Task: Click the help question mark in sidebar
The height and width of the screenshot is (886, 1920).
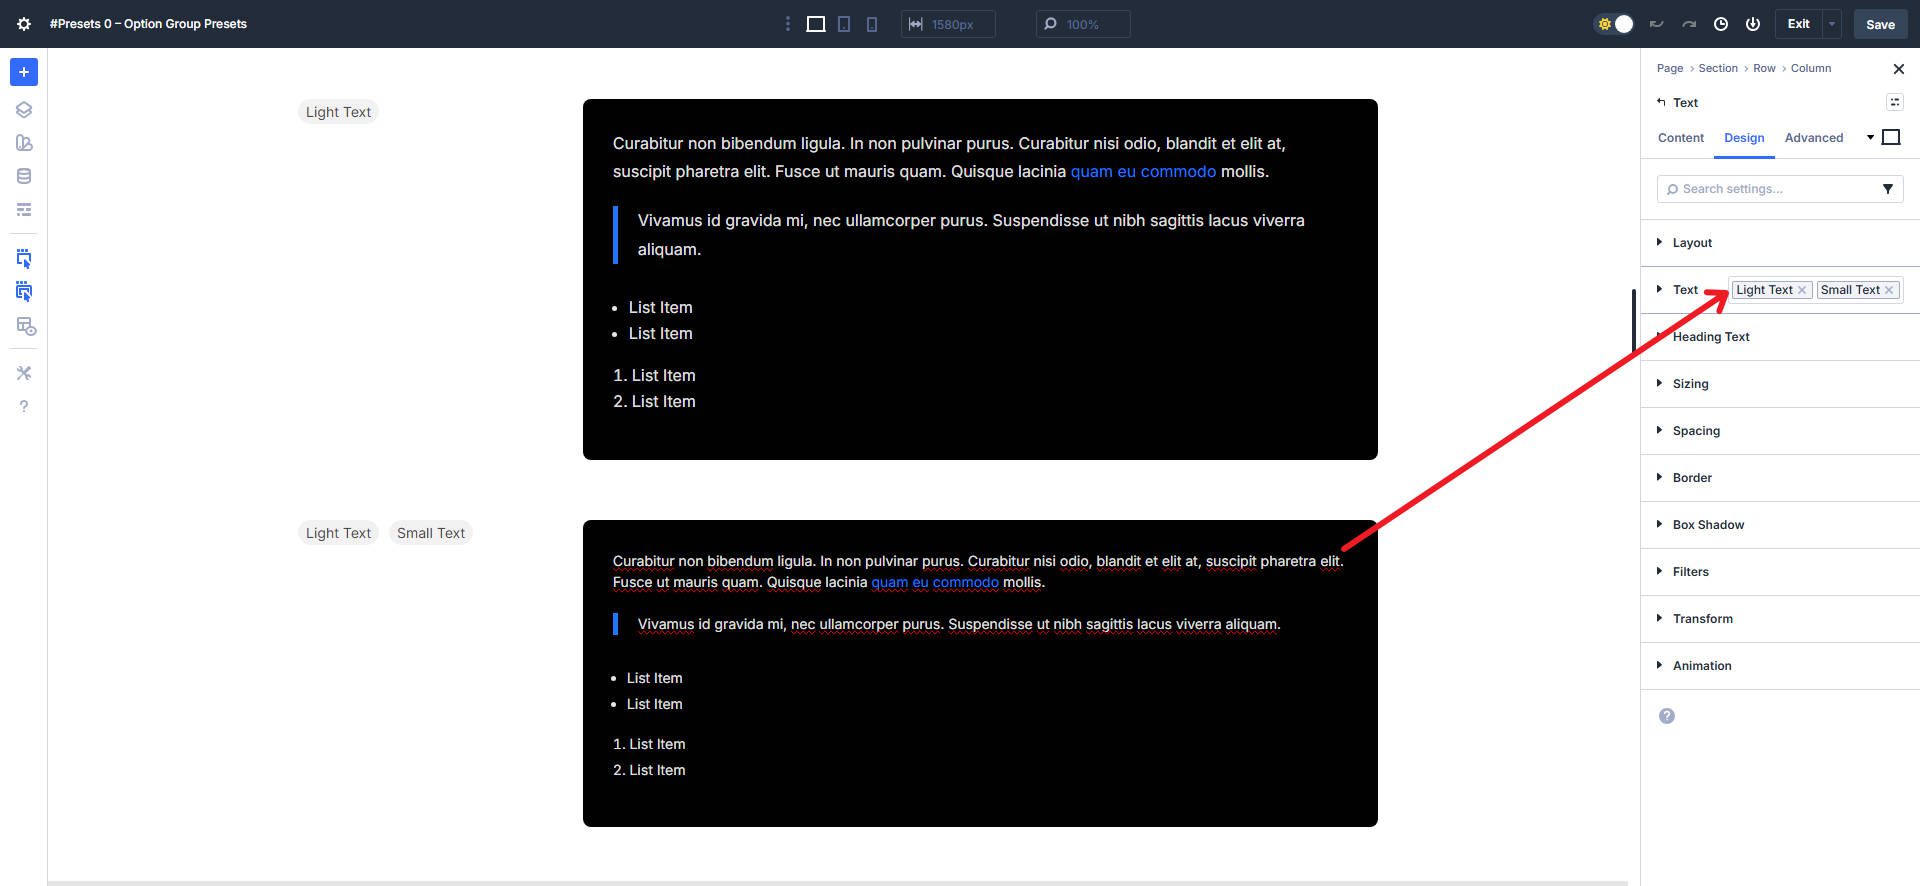Action: (24, 406)
